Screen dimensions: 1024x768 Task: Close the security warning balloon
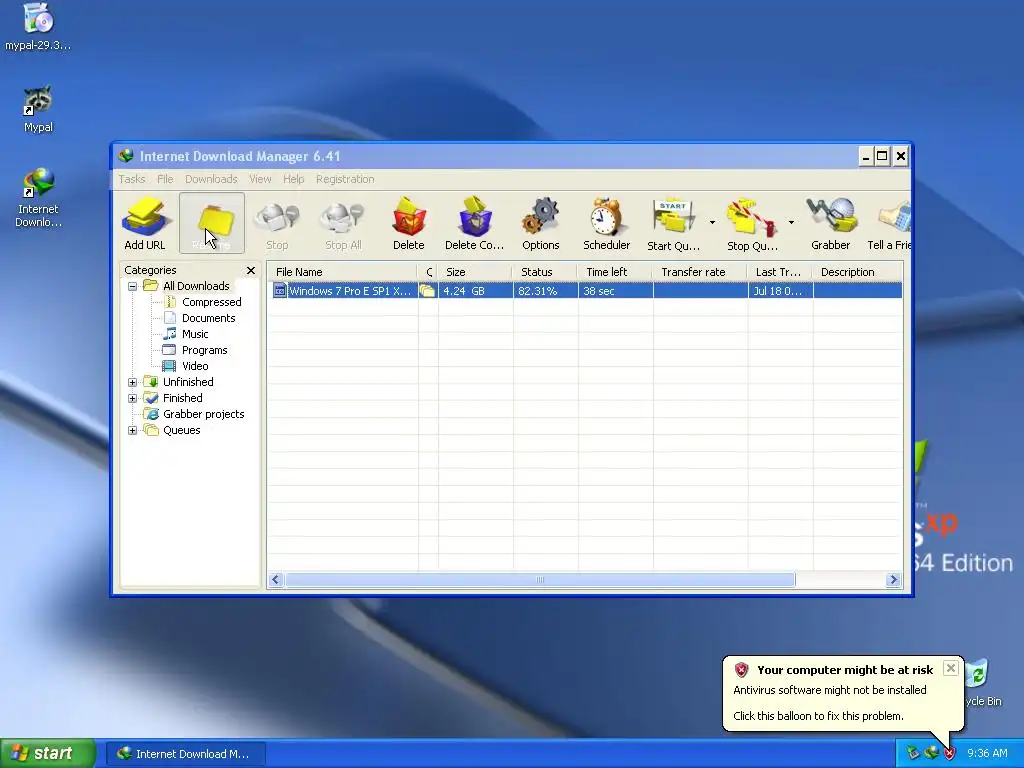(951, 668)
